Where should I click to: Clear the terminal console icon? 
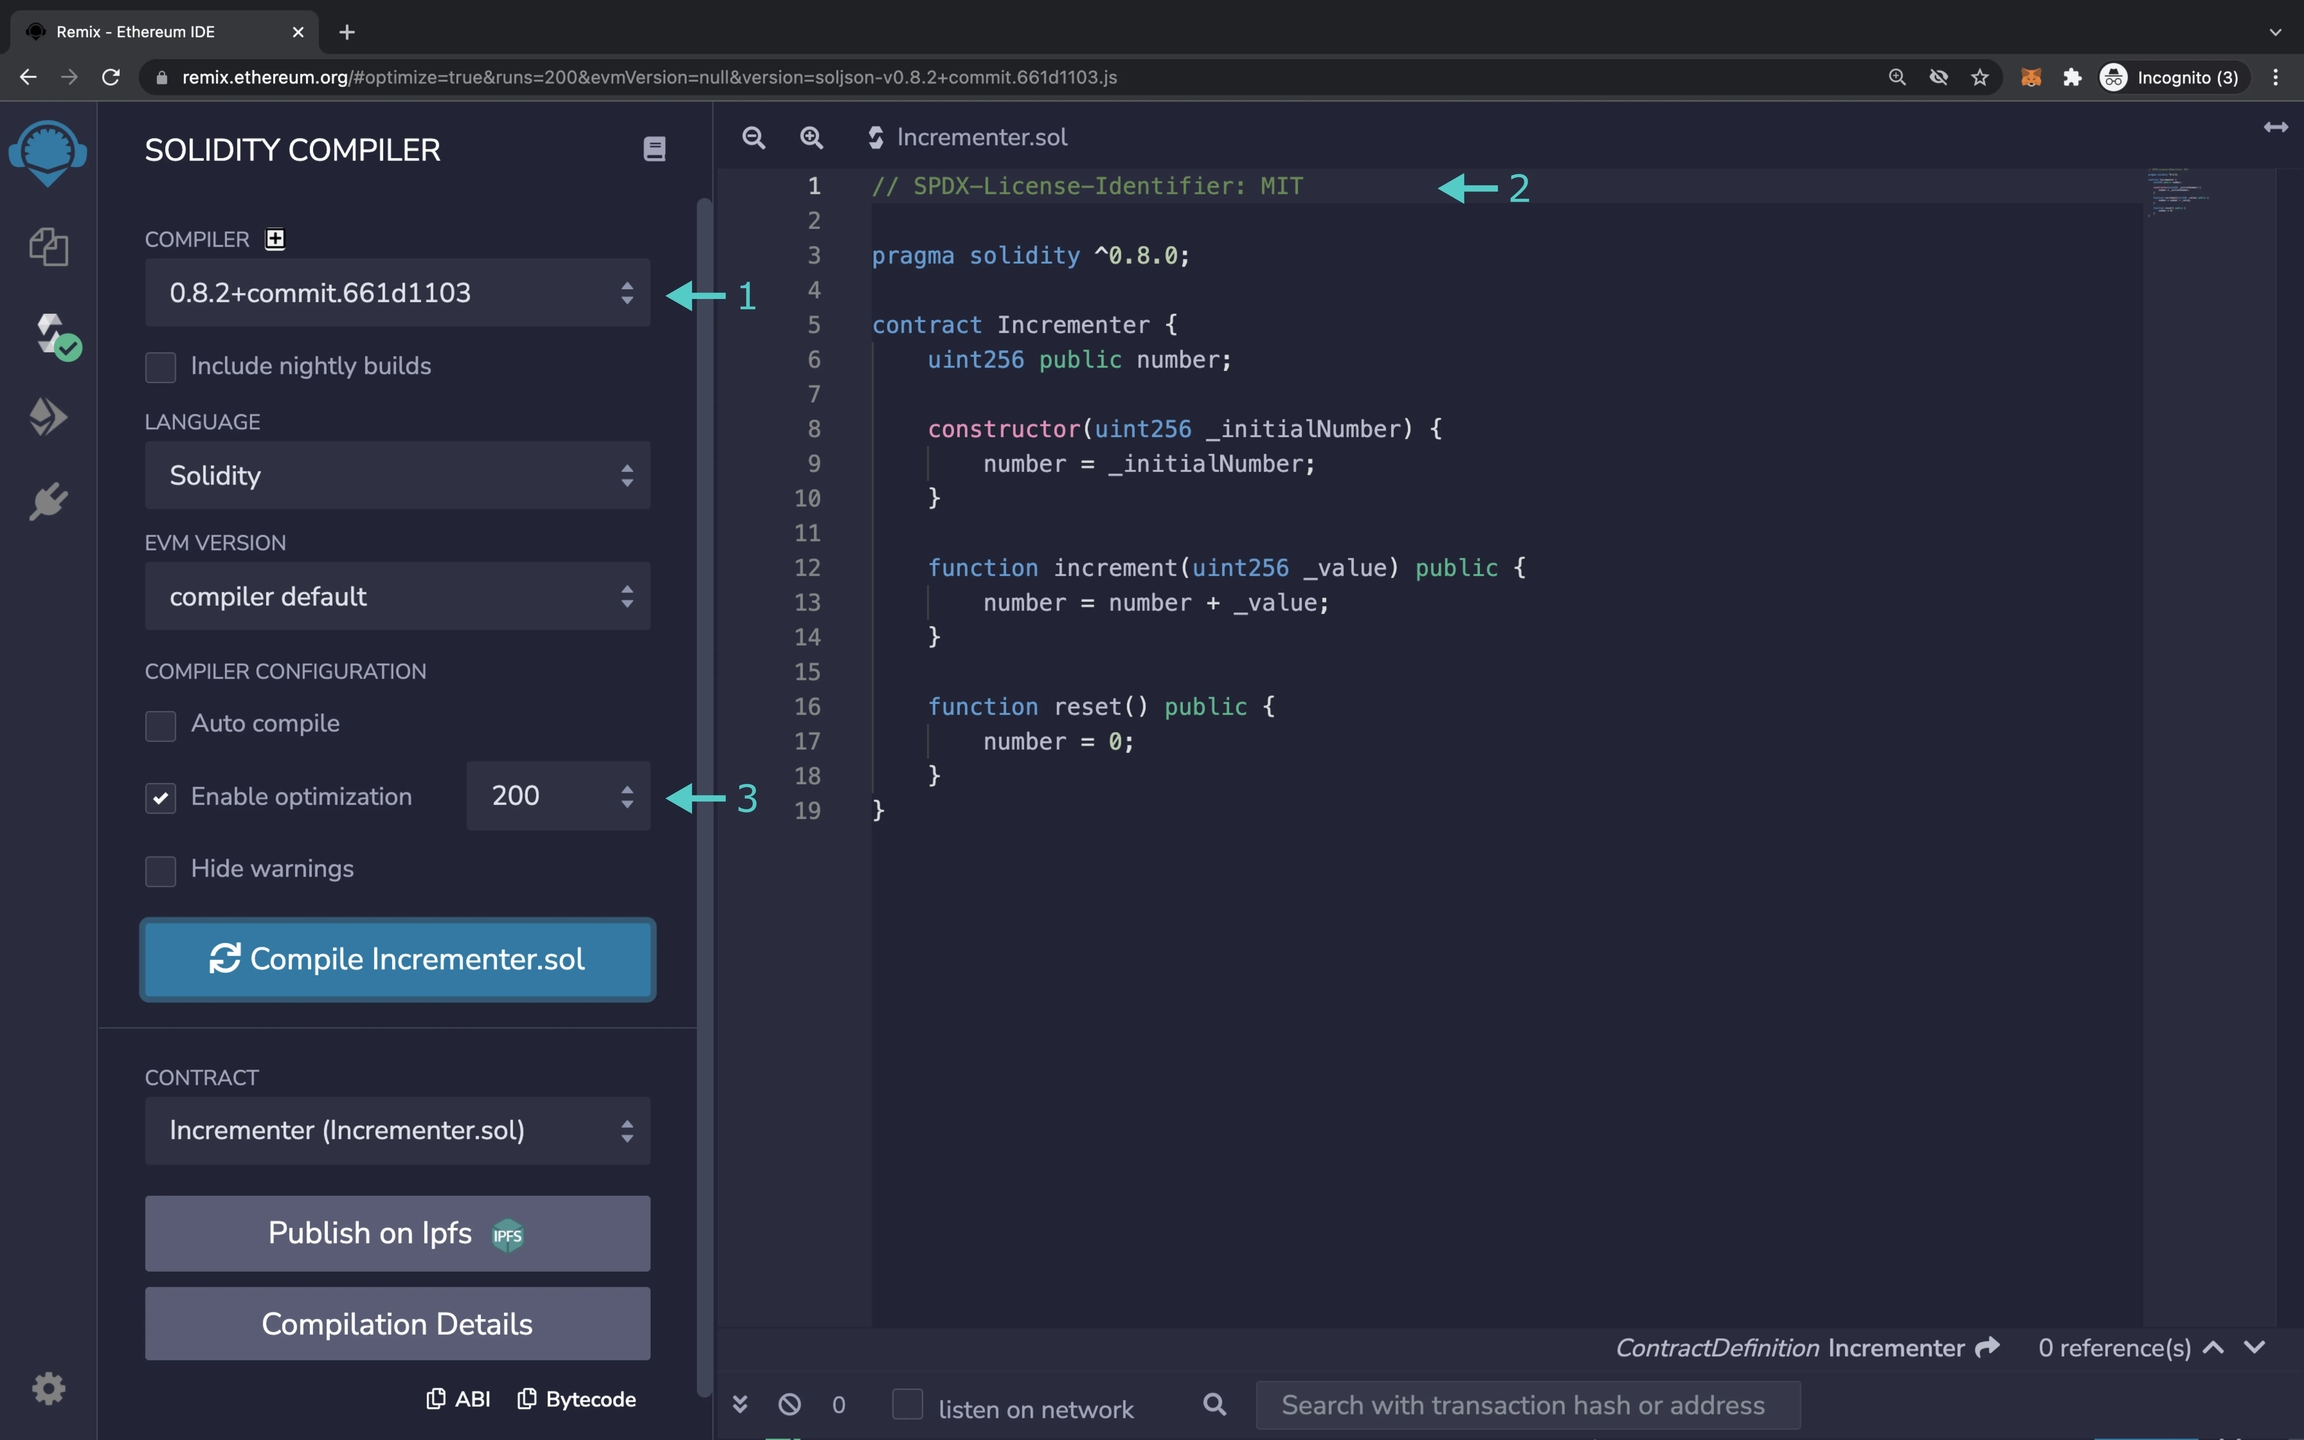coord(789,1405)
